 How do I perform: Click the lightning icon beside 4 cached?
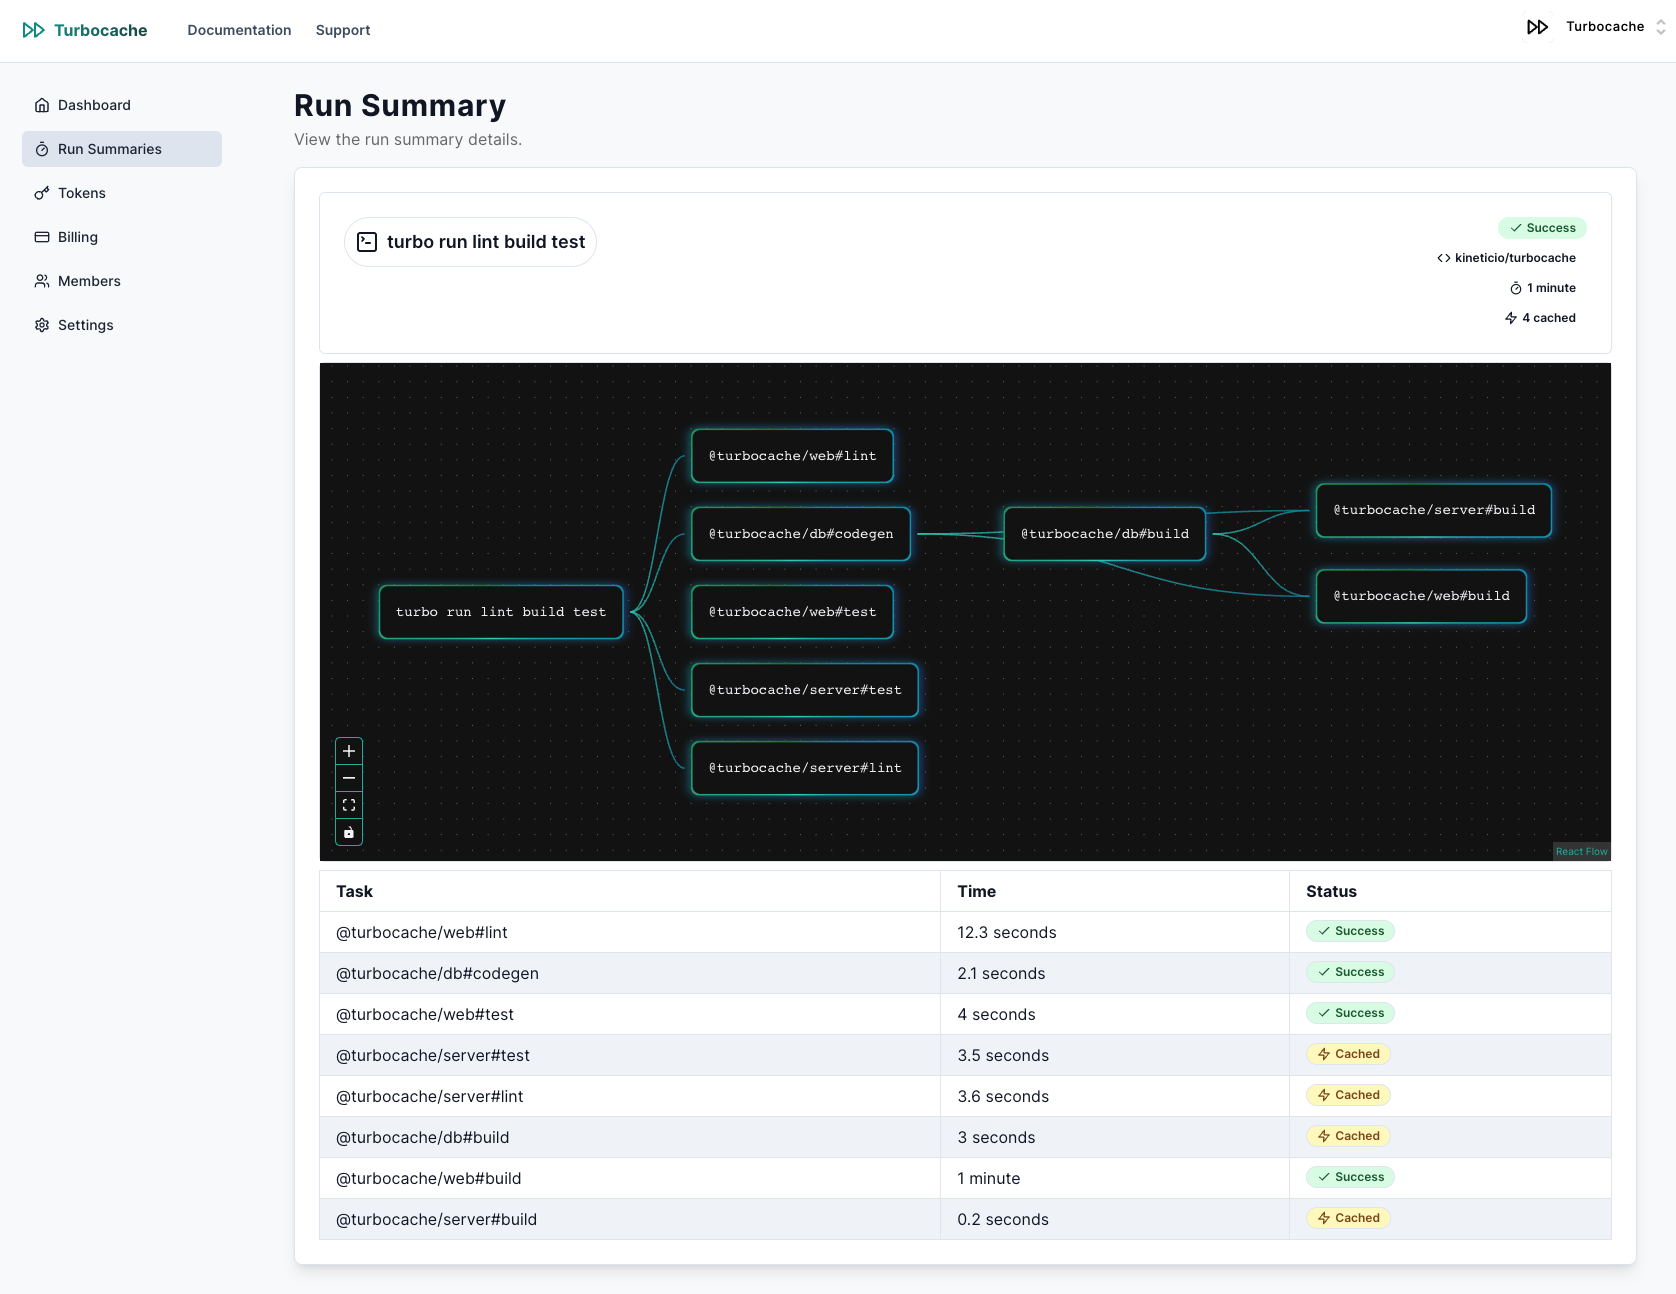1511,318
